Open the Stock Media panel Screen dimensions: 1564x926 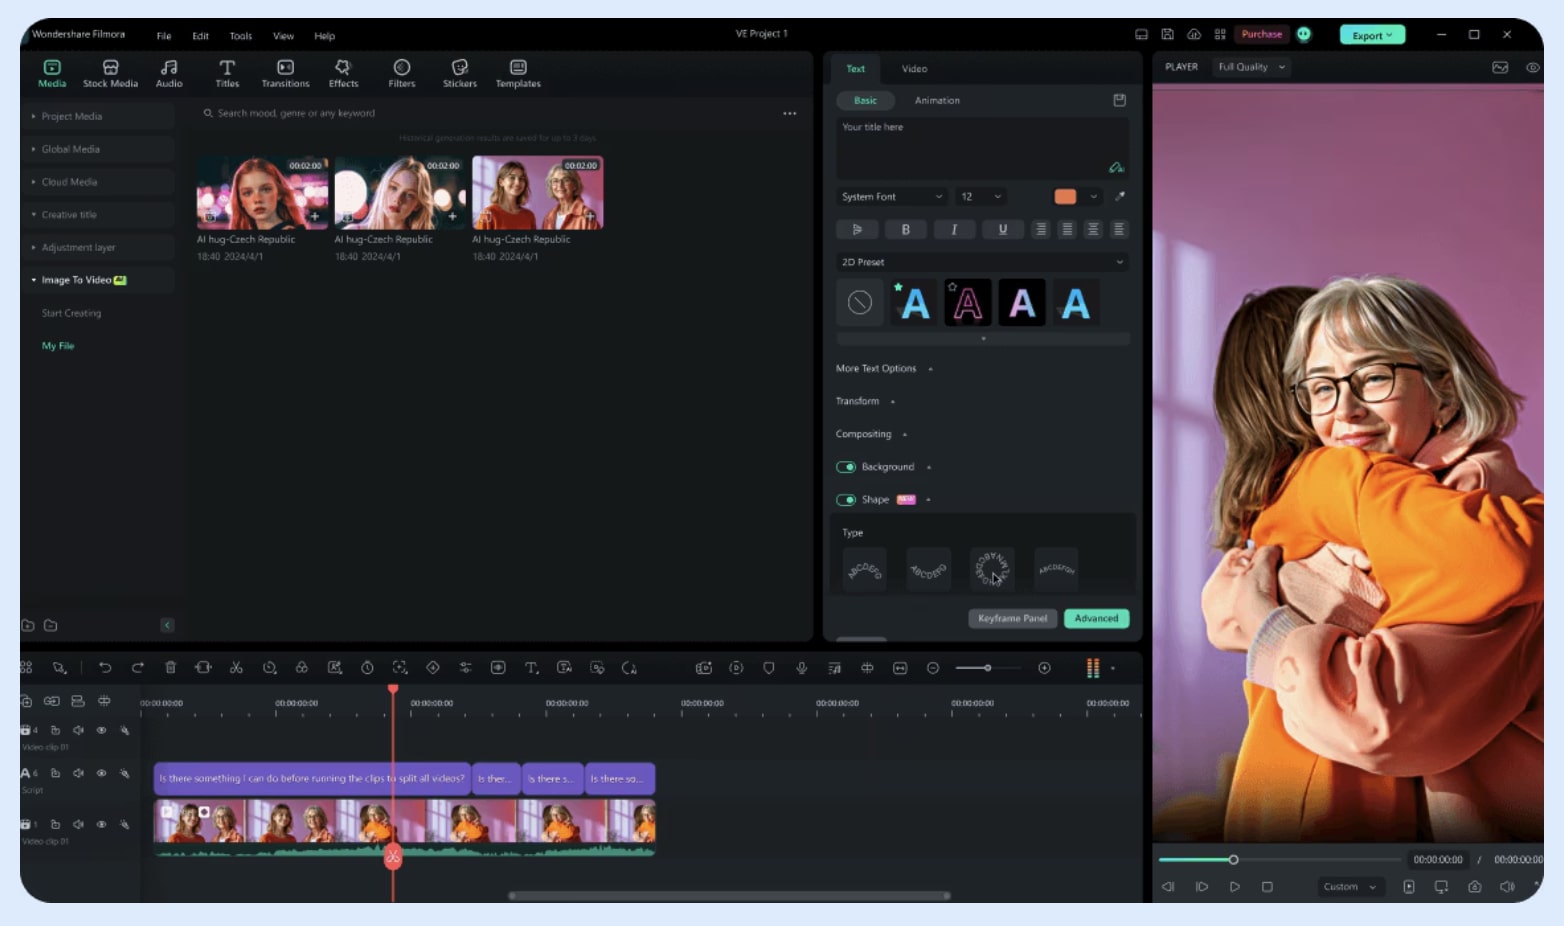click(x=110, y=73)
